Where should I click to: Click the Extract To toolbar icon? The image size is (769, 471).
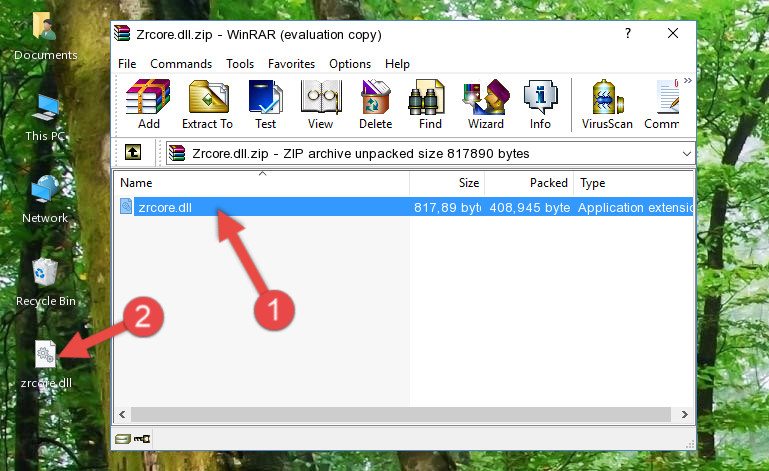tap(207, 105)
